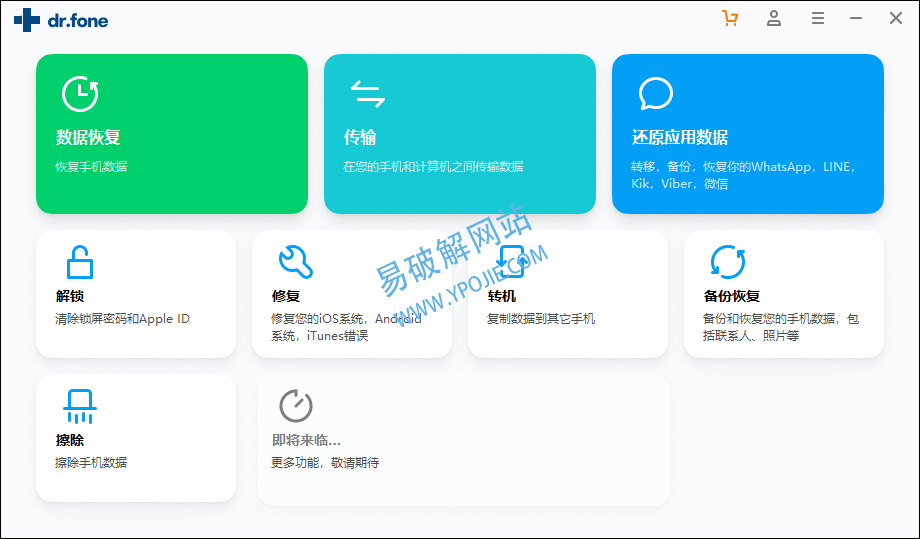Image resolution: width=920 pixels, height=539 pixels.
Task: Click the Erase shredder icon
Action: (80, 406)
